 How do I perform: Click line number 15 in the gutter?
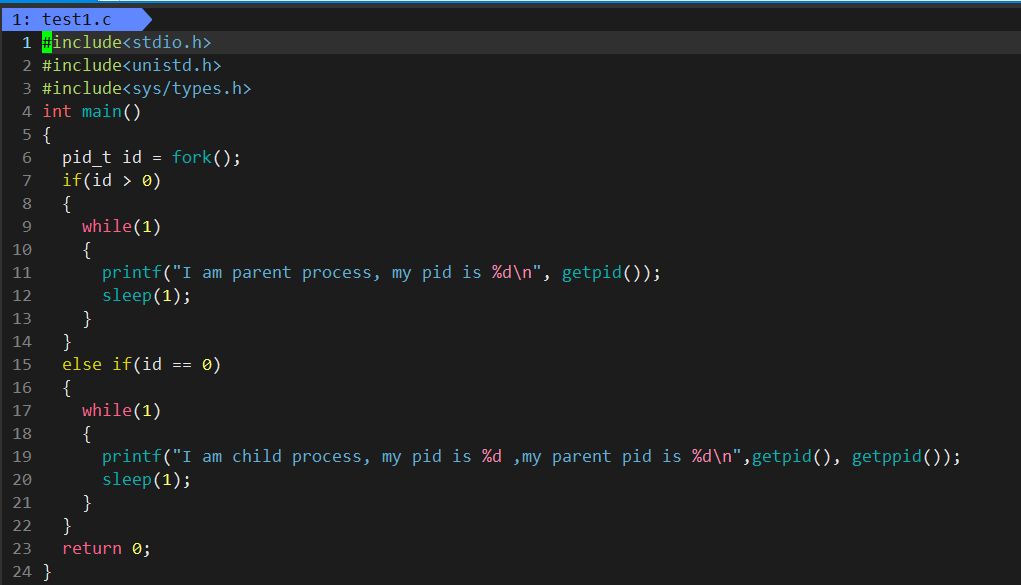pyautogui.click(x=23, y=365)
